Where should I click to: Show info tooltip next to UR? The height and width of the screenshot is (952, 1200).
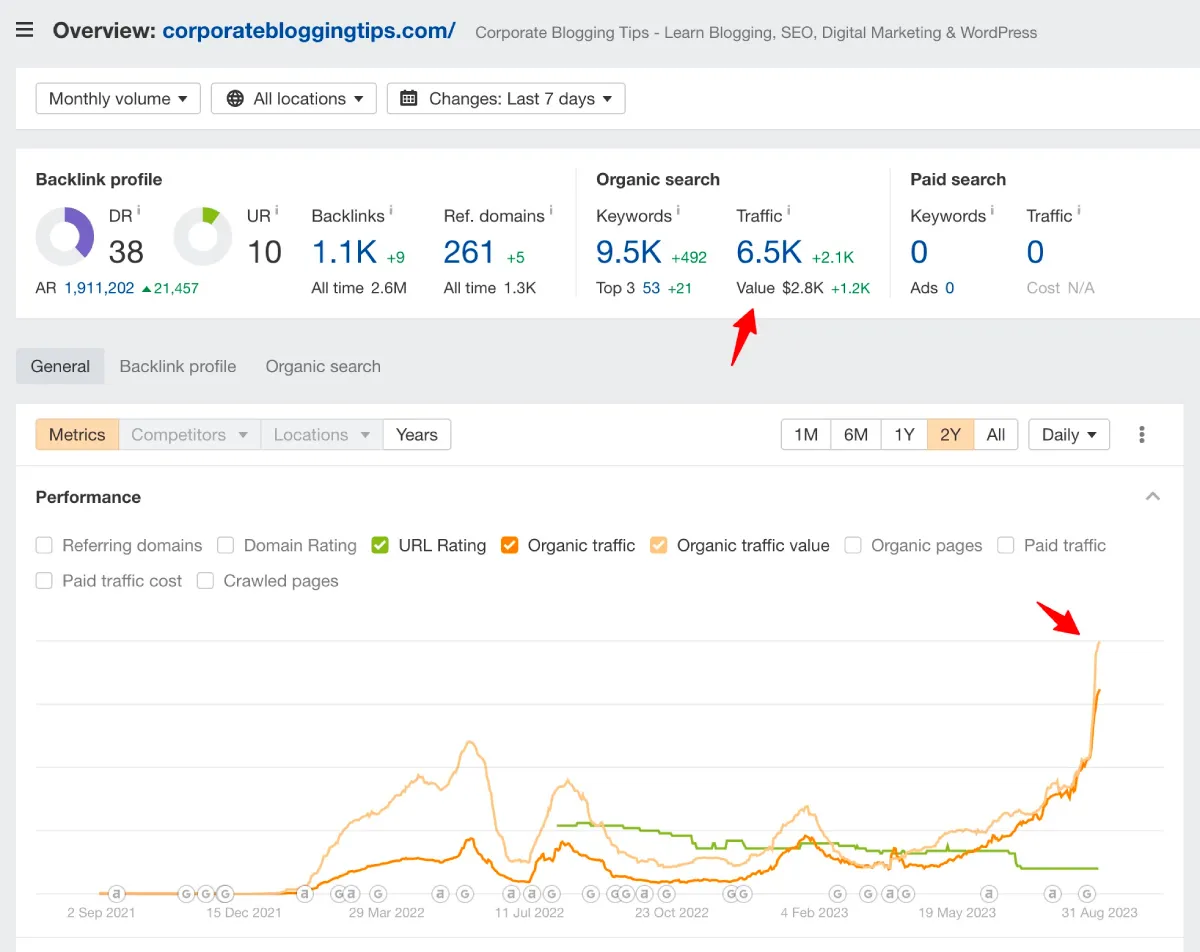pos(276,210)
